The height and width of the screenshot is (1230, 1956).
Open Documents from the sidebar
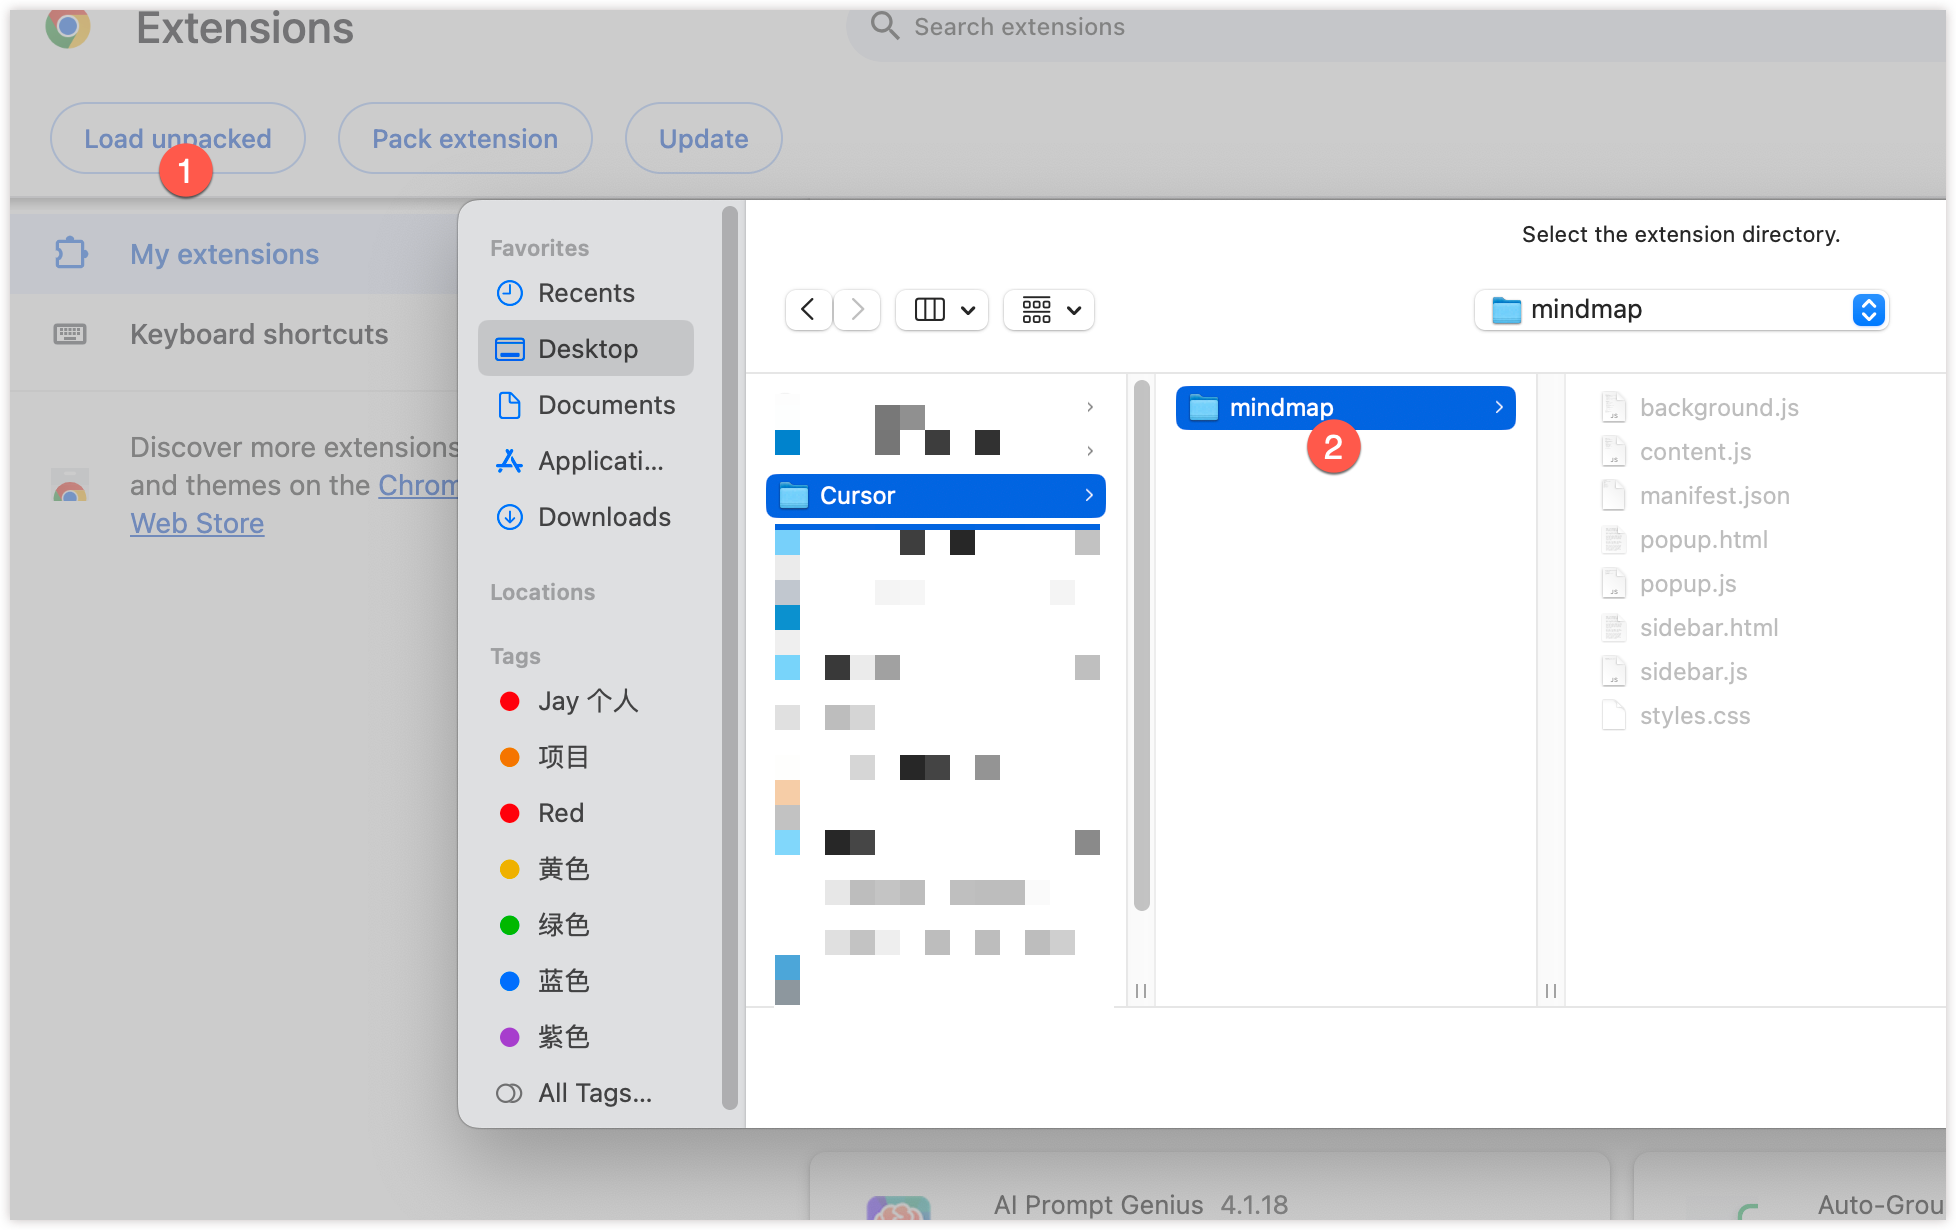(x=606, y=405)
